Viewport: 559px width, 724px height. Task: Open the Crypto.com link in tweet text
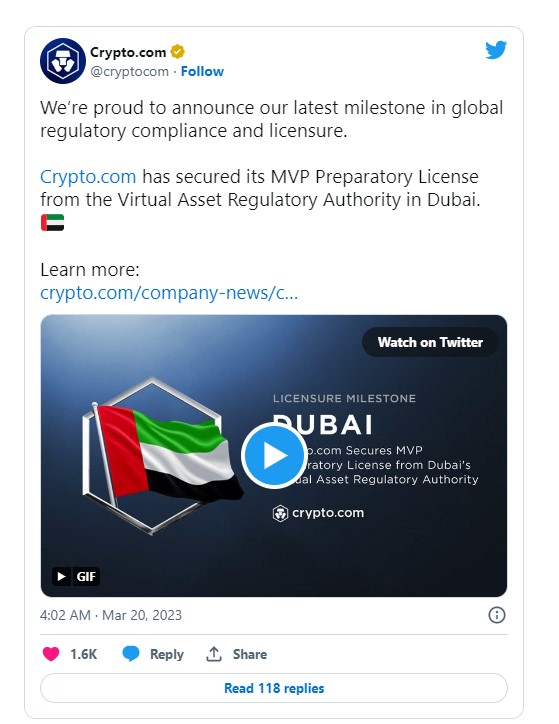(88, 177)
